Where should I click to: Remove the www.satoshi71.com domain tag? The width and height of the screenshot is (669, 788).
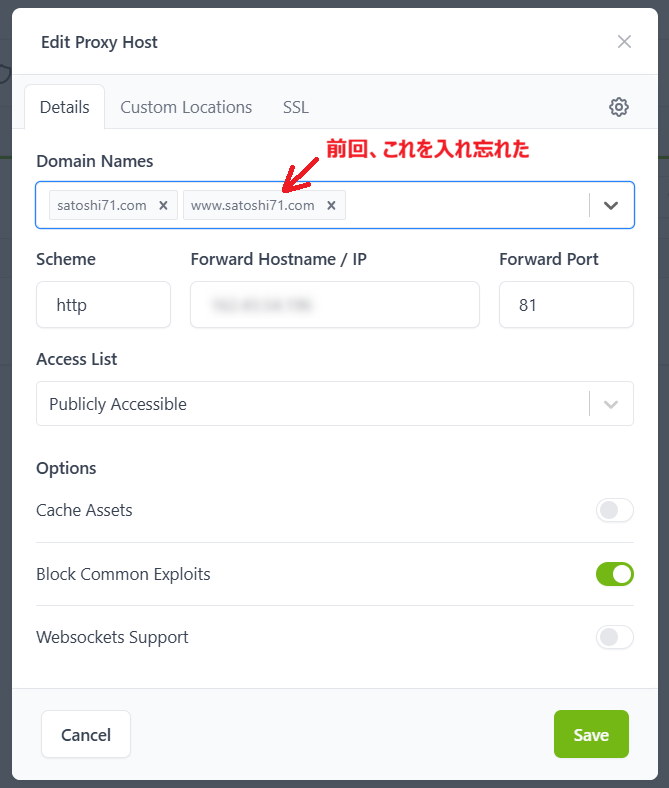click(x=331, y=205)
